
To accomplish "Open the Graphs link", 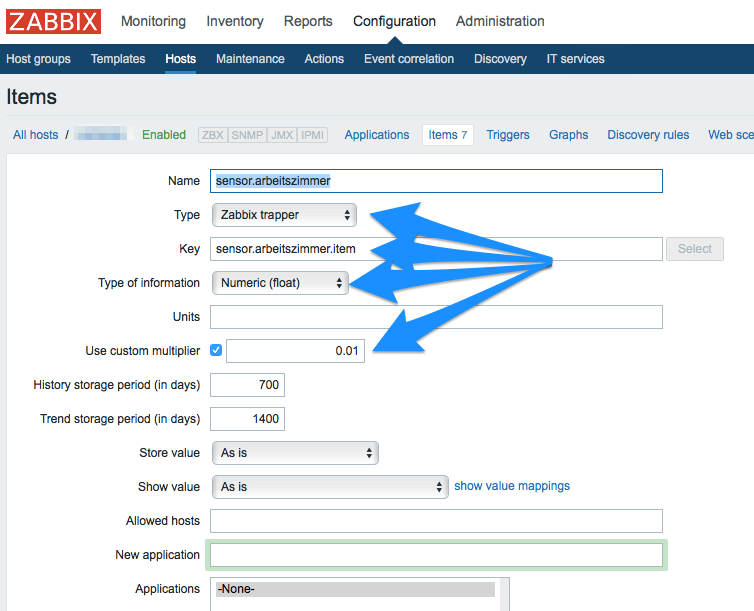I will pyautogui.click(x=568, y=135).
